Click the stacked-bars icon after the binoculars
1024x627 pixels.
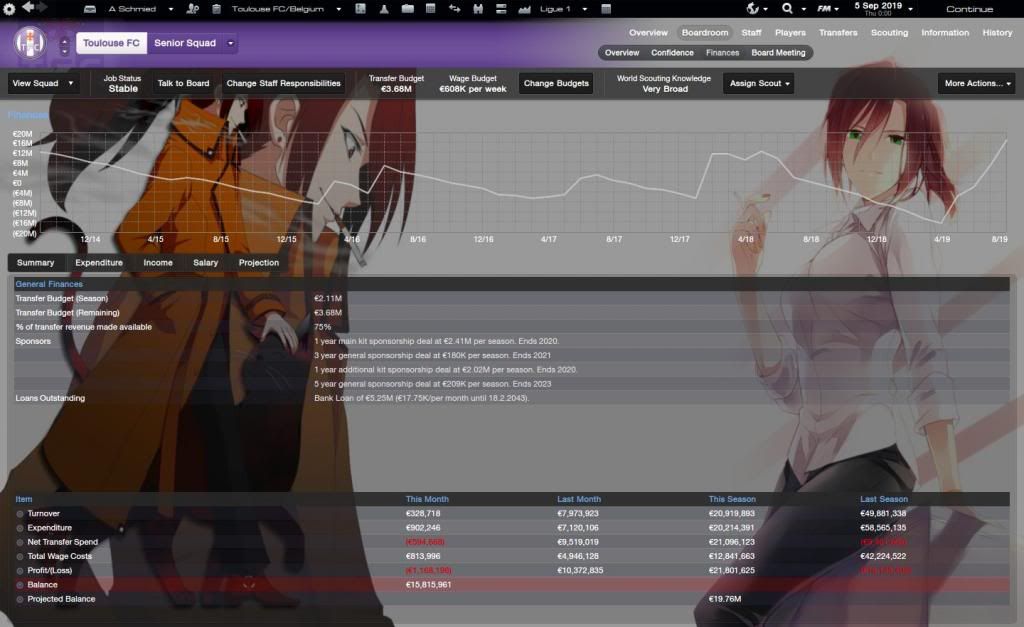[501, 9]
